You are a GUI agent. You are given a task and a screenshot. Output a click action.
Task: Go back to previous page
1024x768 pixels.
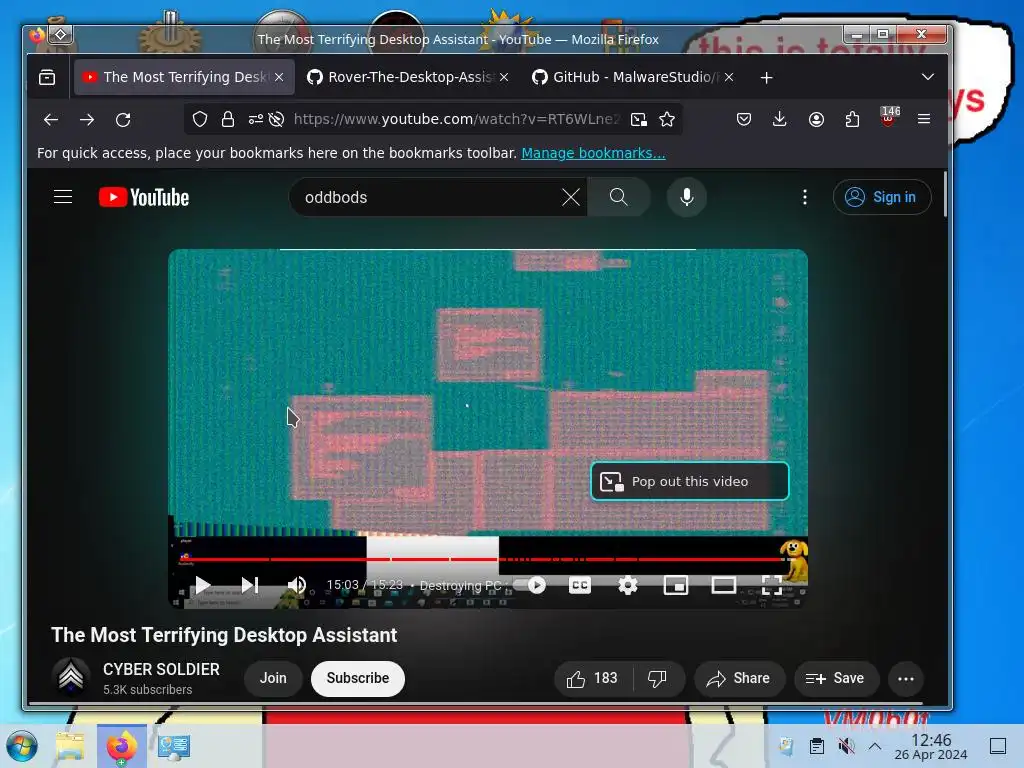[51, 120]
